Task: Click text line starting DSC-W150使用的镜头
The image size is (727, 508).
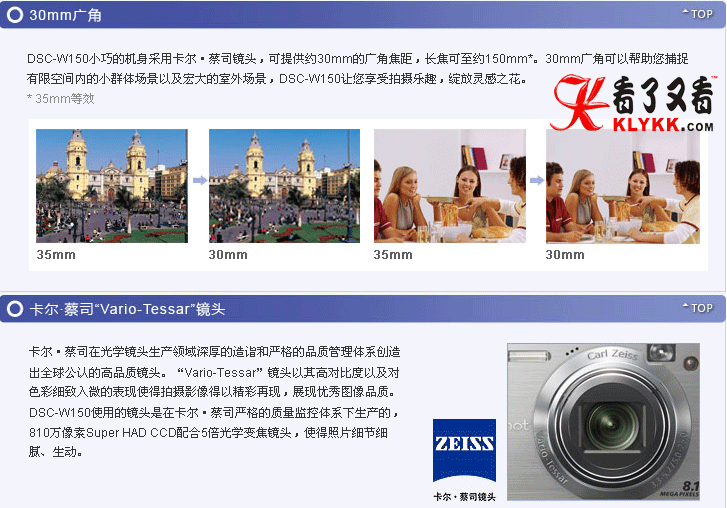Action: tap(214, 413)
